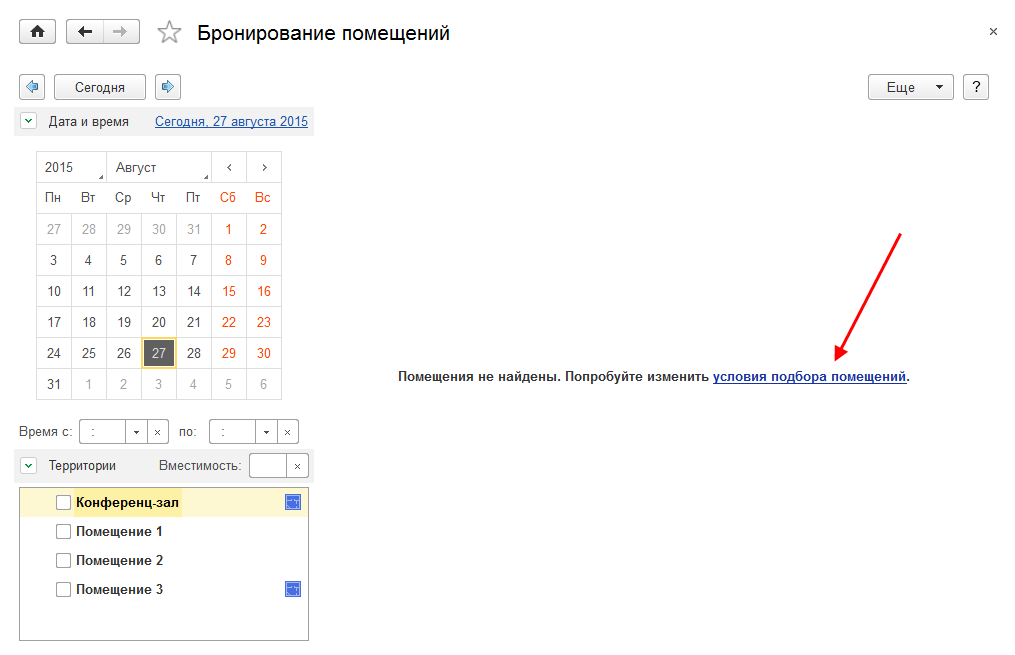Viewport: 1015px width, 655px height.
Task: Clear the Вместимость capacity field
Action: pyautogui.click(x=297, y=465)
